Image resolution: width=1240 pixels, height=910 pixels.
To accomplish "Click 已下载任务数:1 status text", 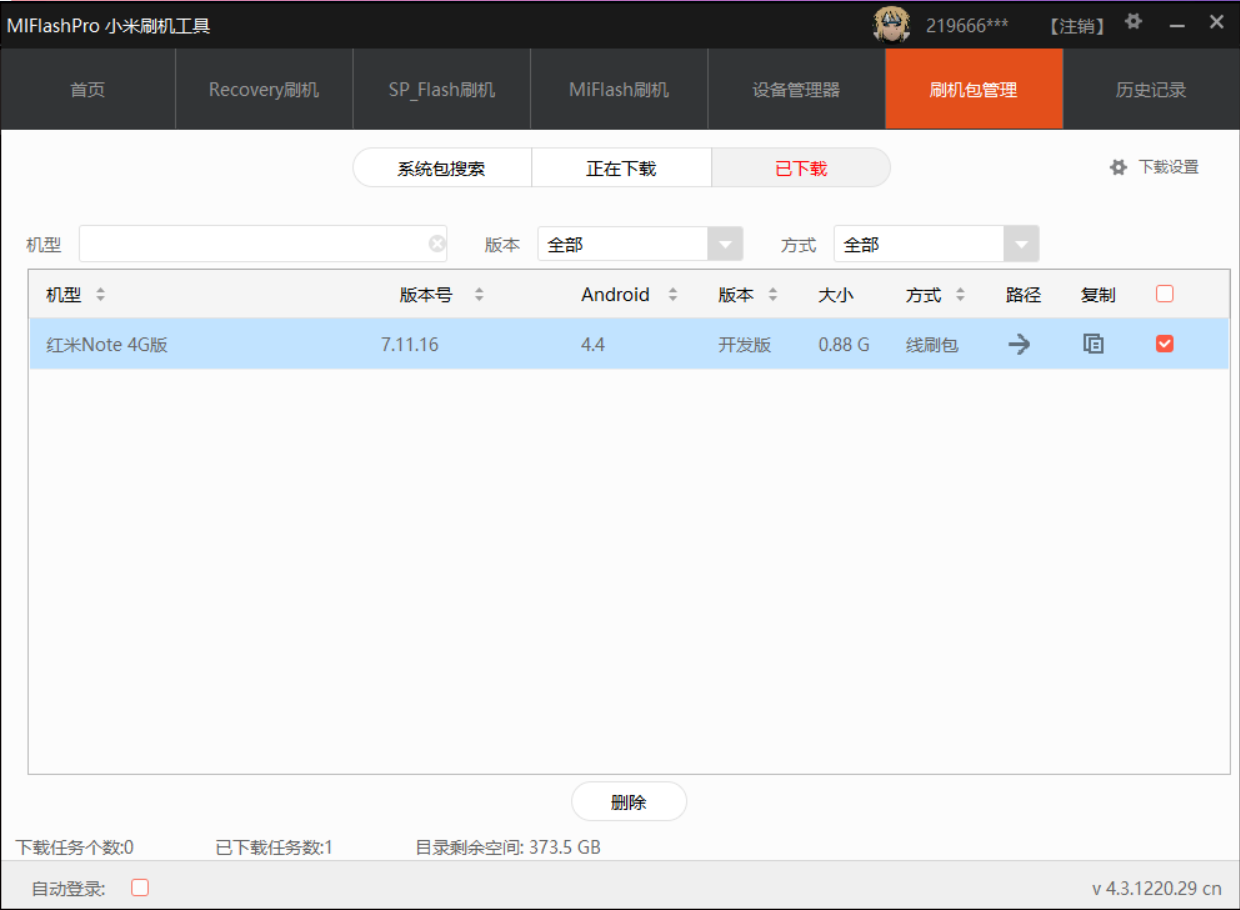I will (x=274, y=848).
